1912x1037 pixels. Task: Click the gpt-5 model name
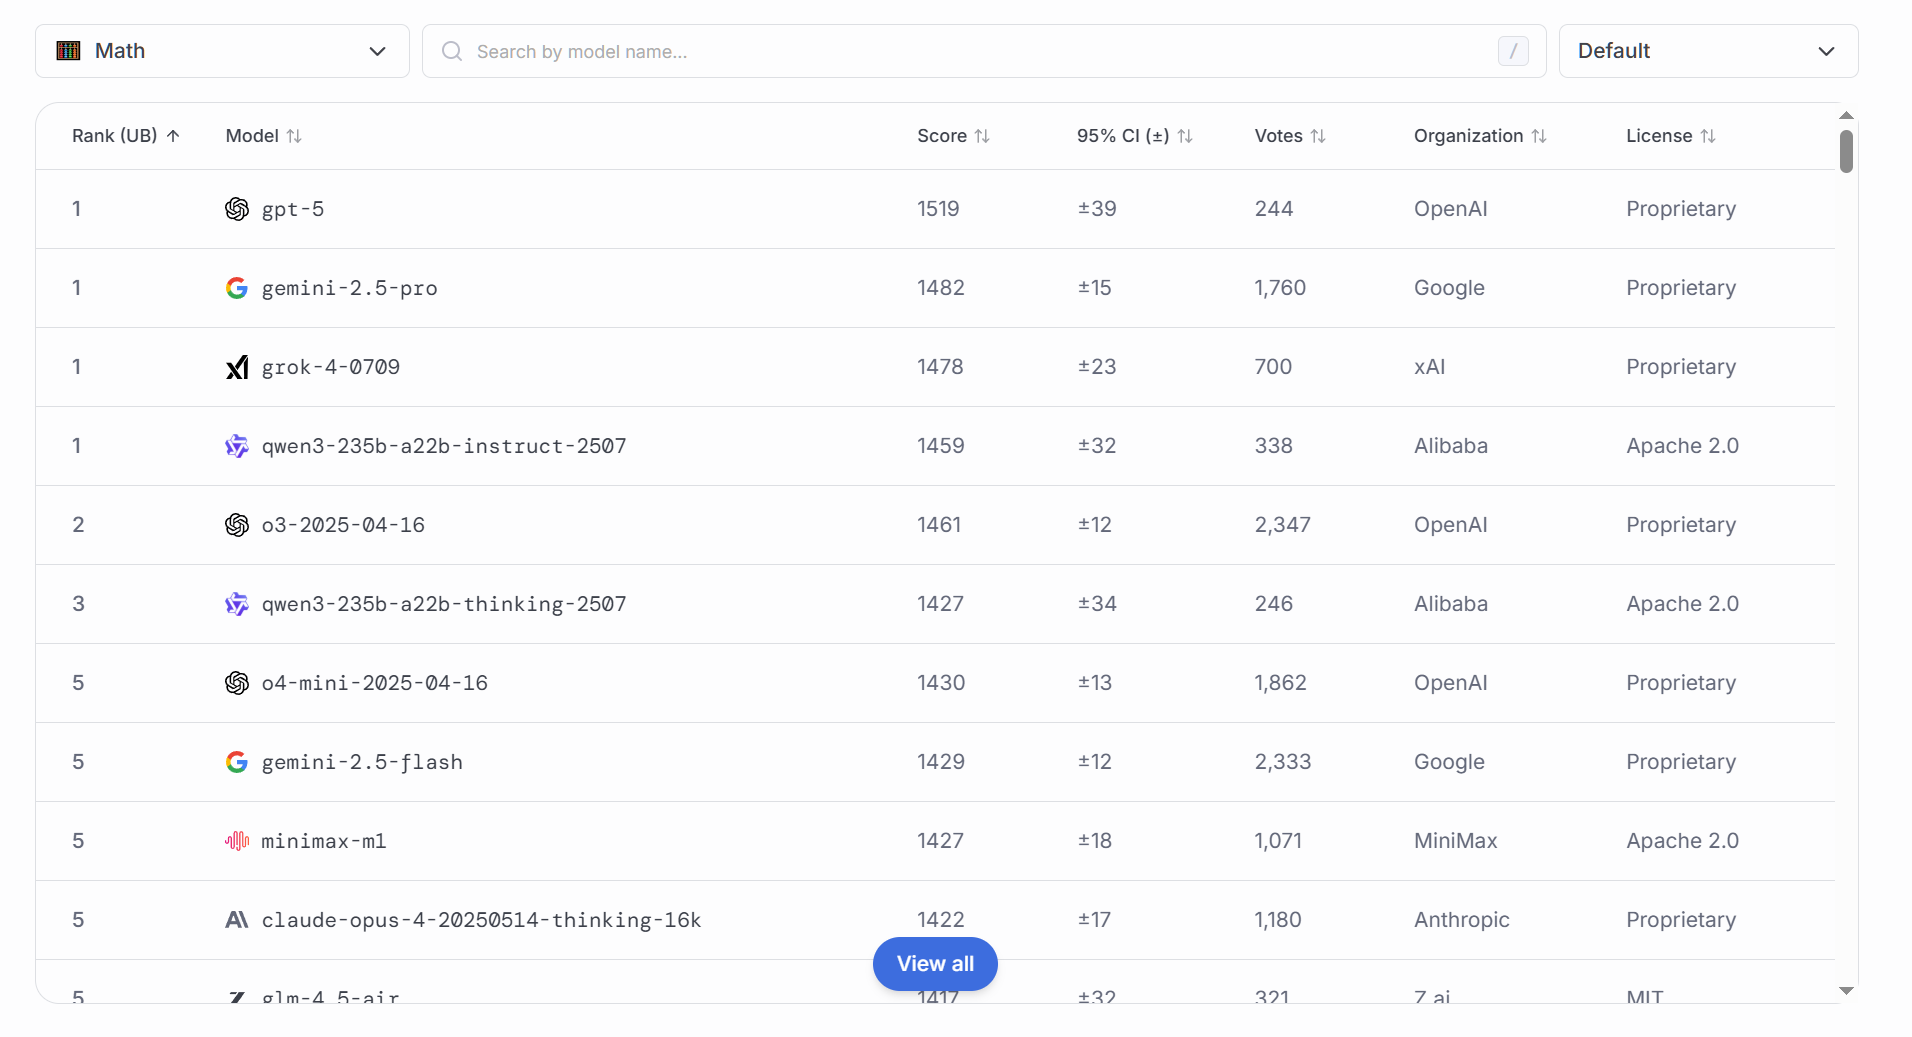click(293, 209)
